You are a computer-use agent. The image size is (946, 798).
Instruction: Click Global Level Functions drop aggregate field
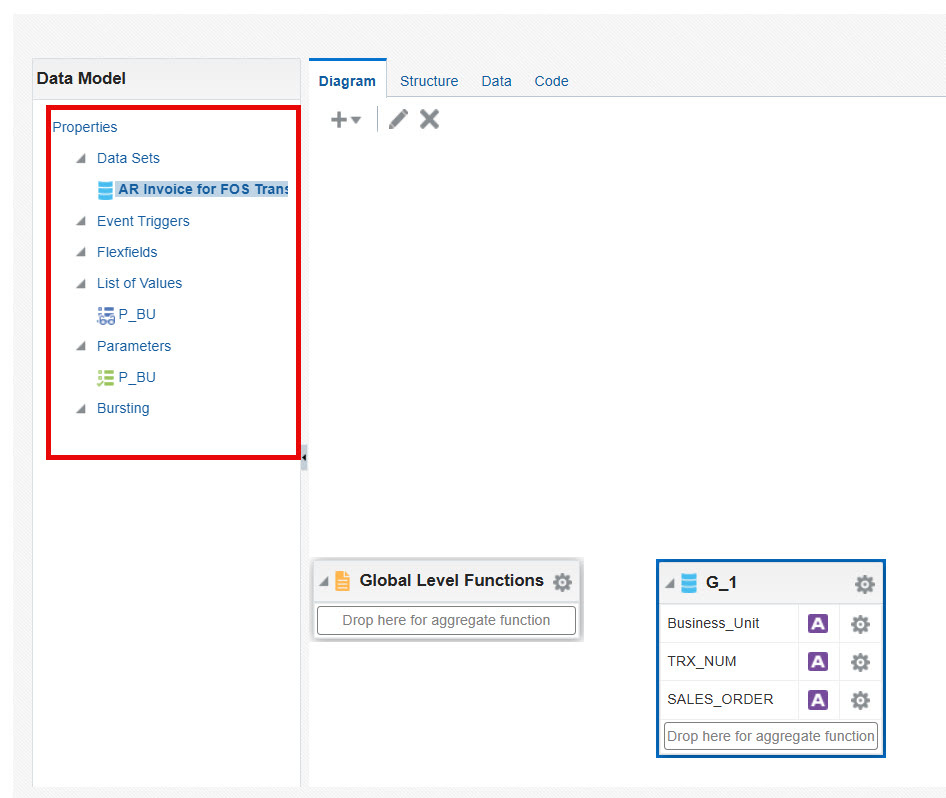[x=446, y=621]
